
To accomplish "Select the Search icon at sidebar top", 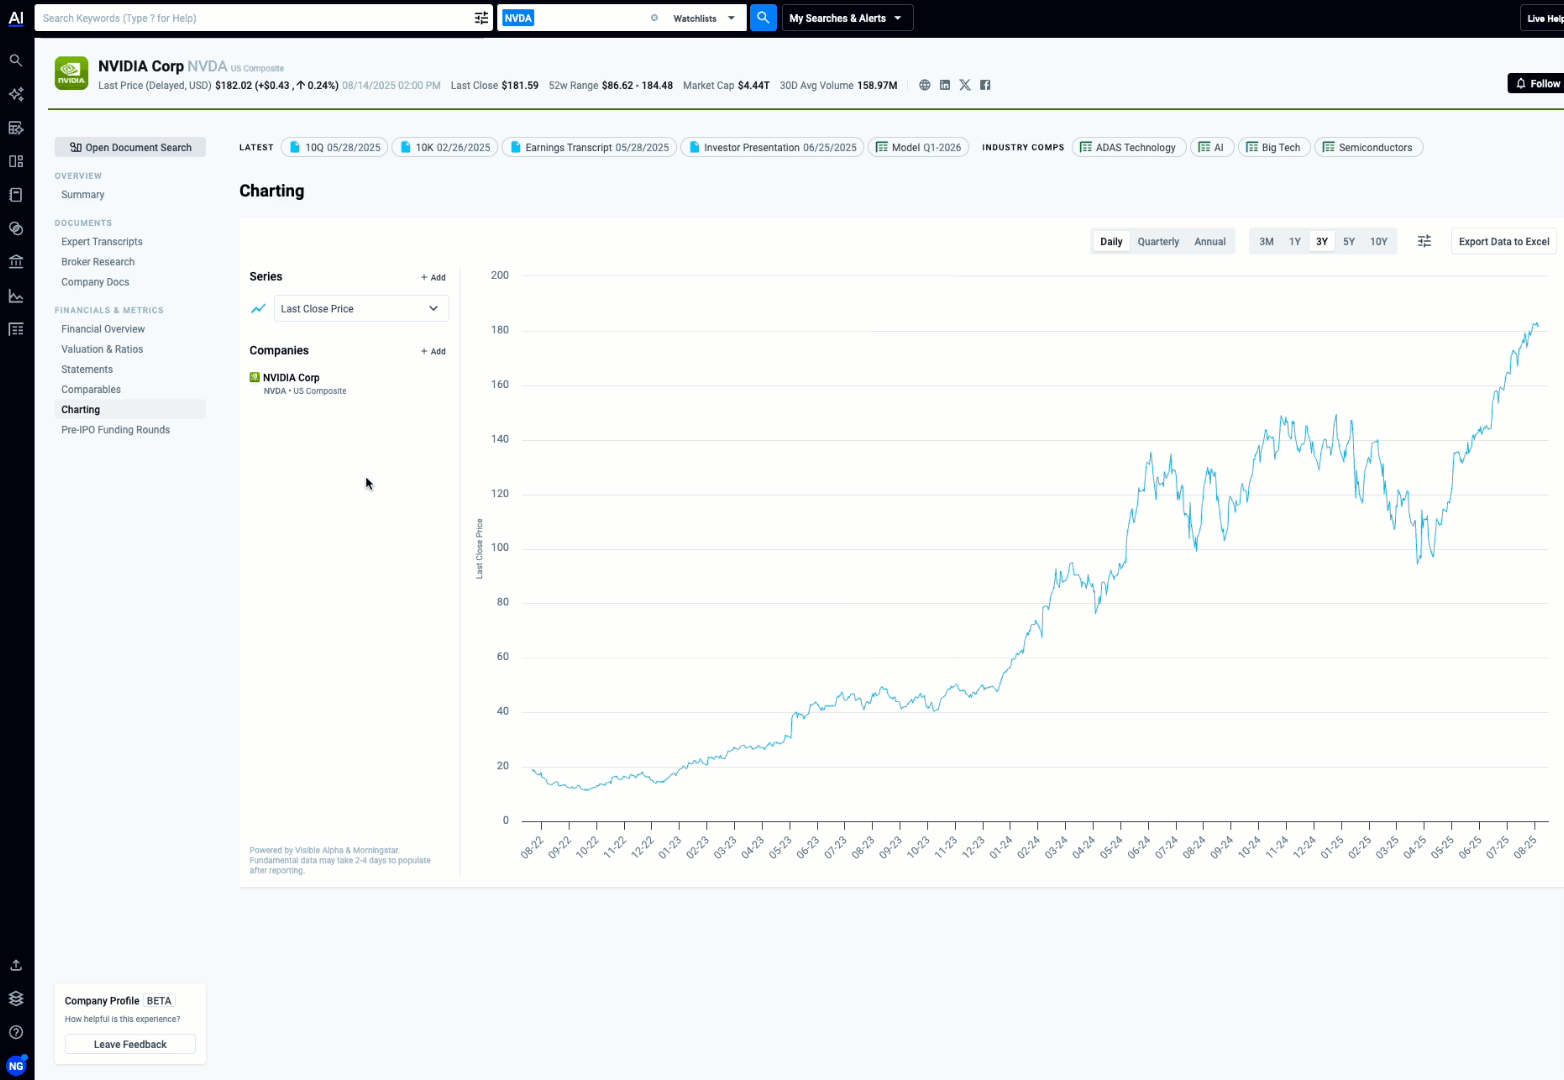I will [x=16, y=60].
